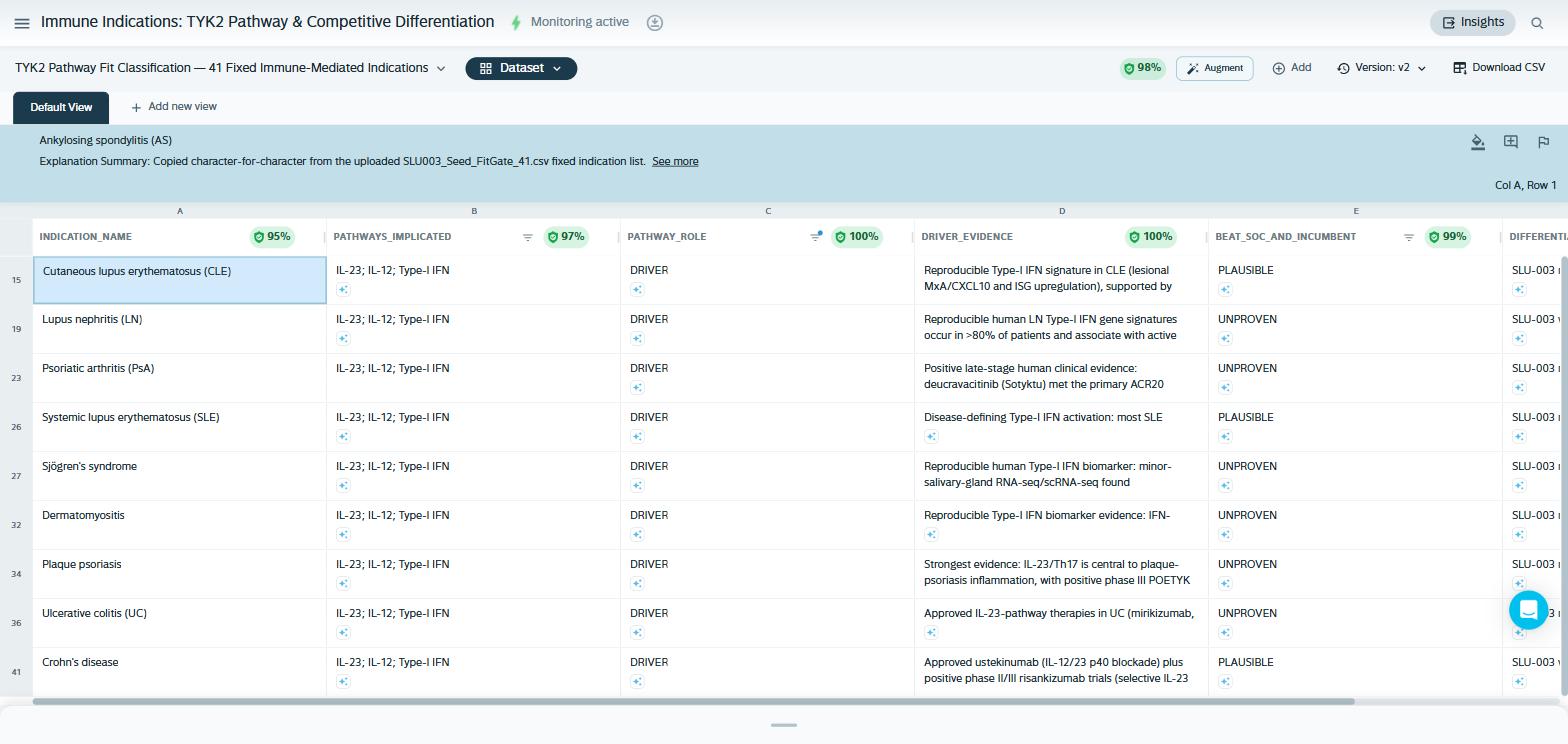Click sparkle icon under Sjögren's syndrome DRIVER role
Viewport: 1568px width, 744px height.
(637, 486)
